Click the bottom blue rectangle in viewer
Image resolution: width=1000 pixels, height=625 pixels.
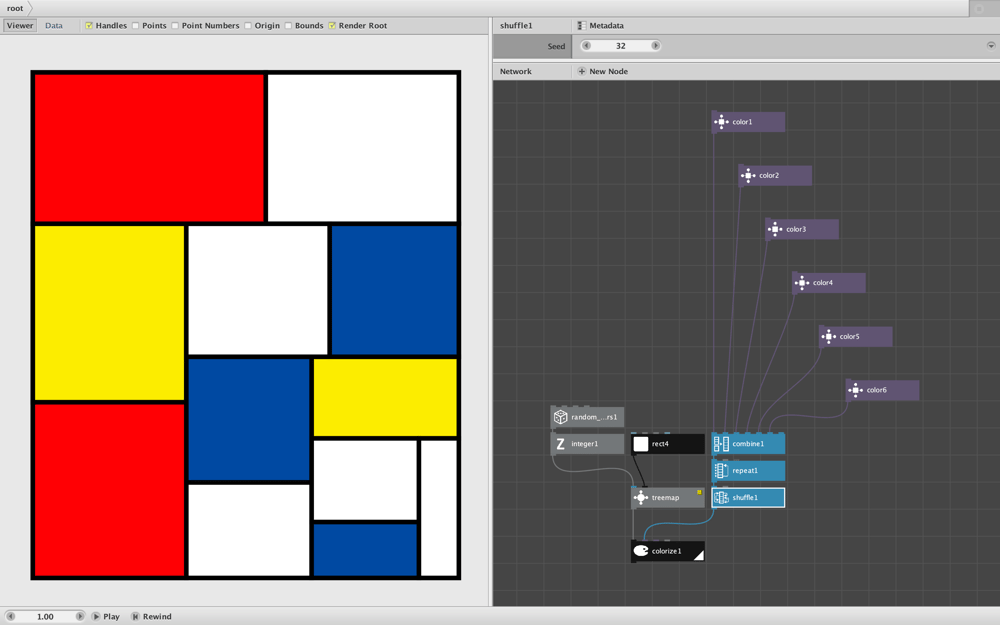point(365,550)
